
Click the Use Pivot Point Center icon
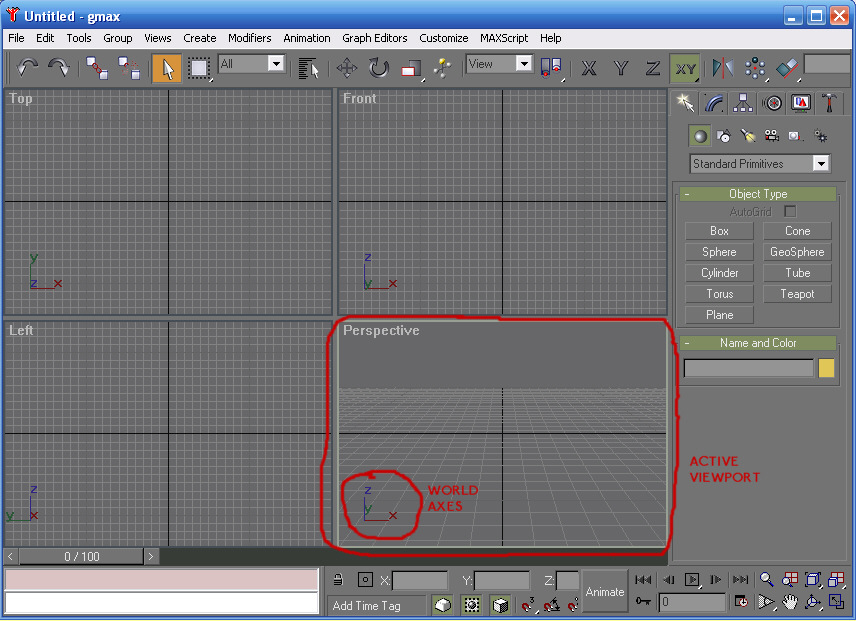click(551, 68)
